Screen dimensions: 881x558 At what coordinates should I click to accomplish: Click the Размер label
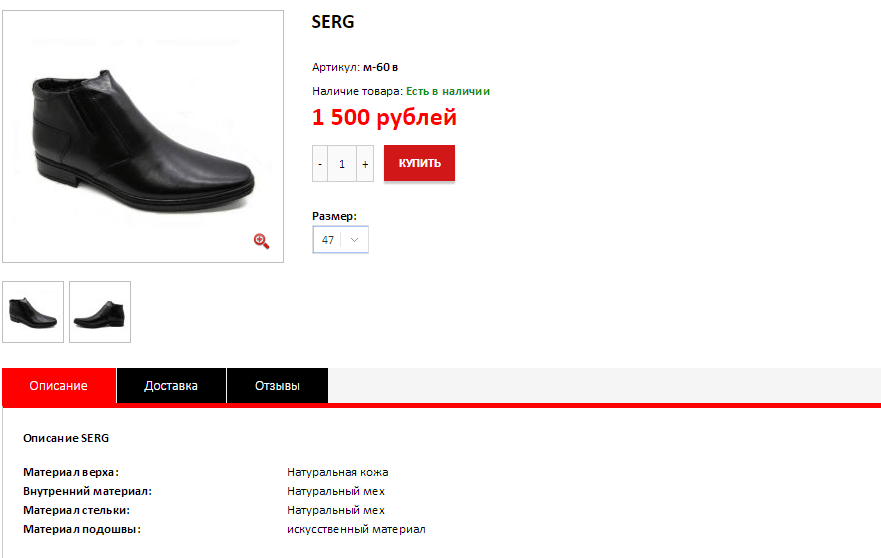pos(334,216)
